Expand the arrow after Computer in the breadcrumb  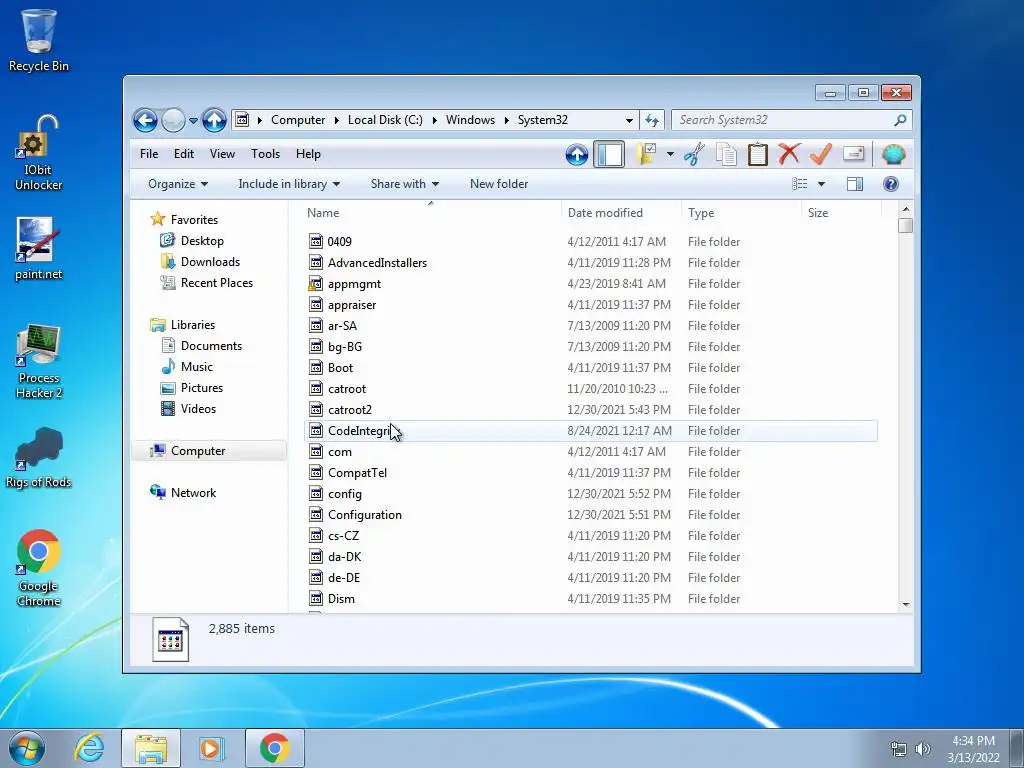coord(336,120)
